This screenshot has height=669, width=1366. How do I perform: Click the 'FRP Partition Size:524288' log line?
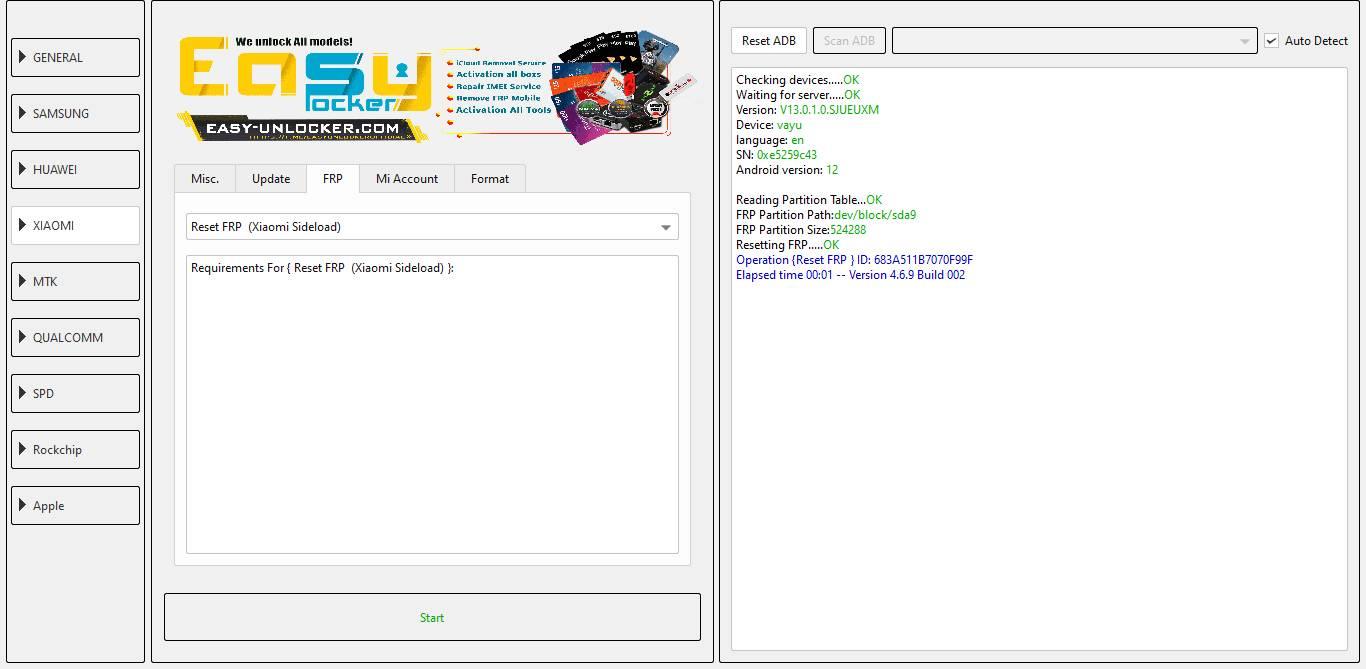[x=801, y=230]
